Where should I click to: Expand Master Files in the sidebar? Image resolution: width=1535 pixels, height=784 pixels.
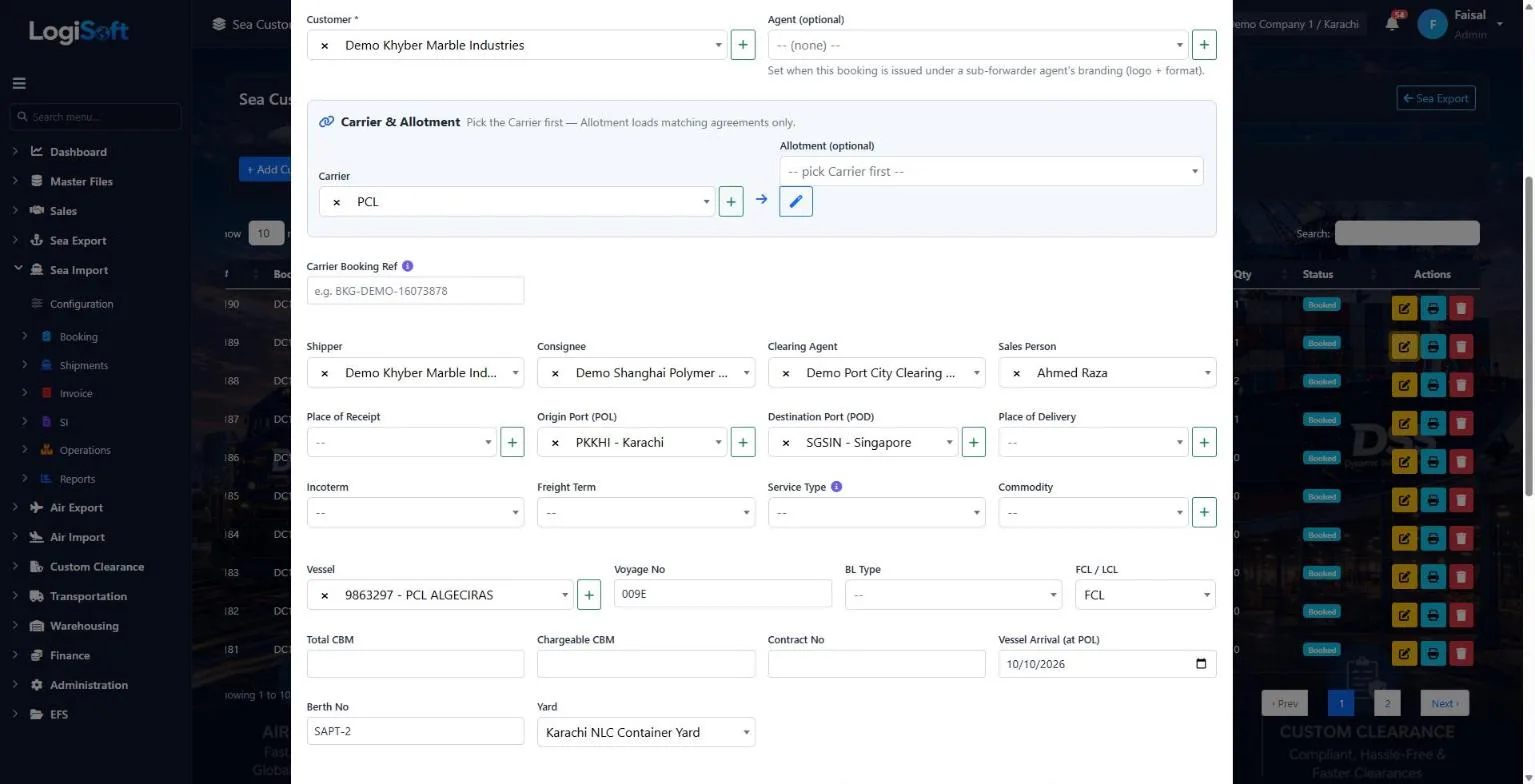click(x=81, y=181)
